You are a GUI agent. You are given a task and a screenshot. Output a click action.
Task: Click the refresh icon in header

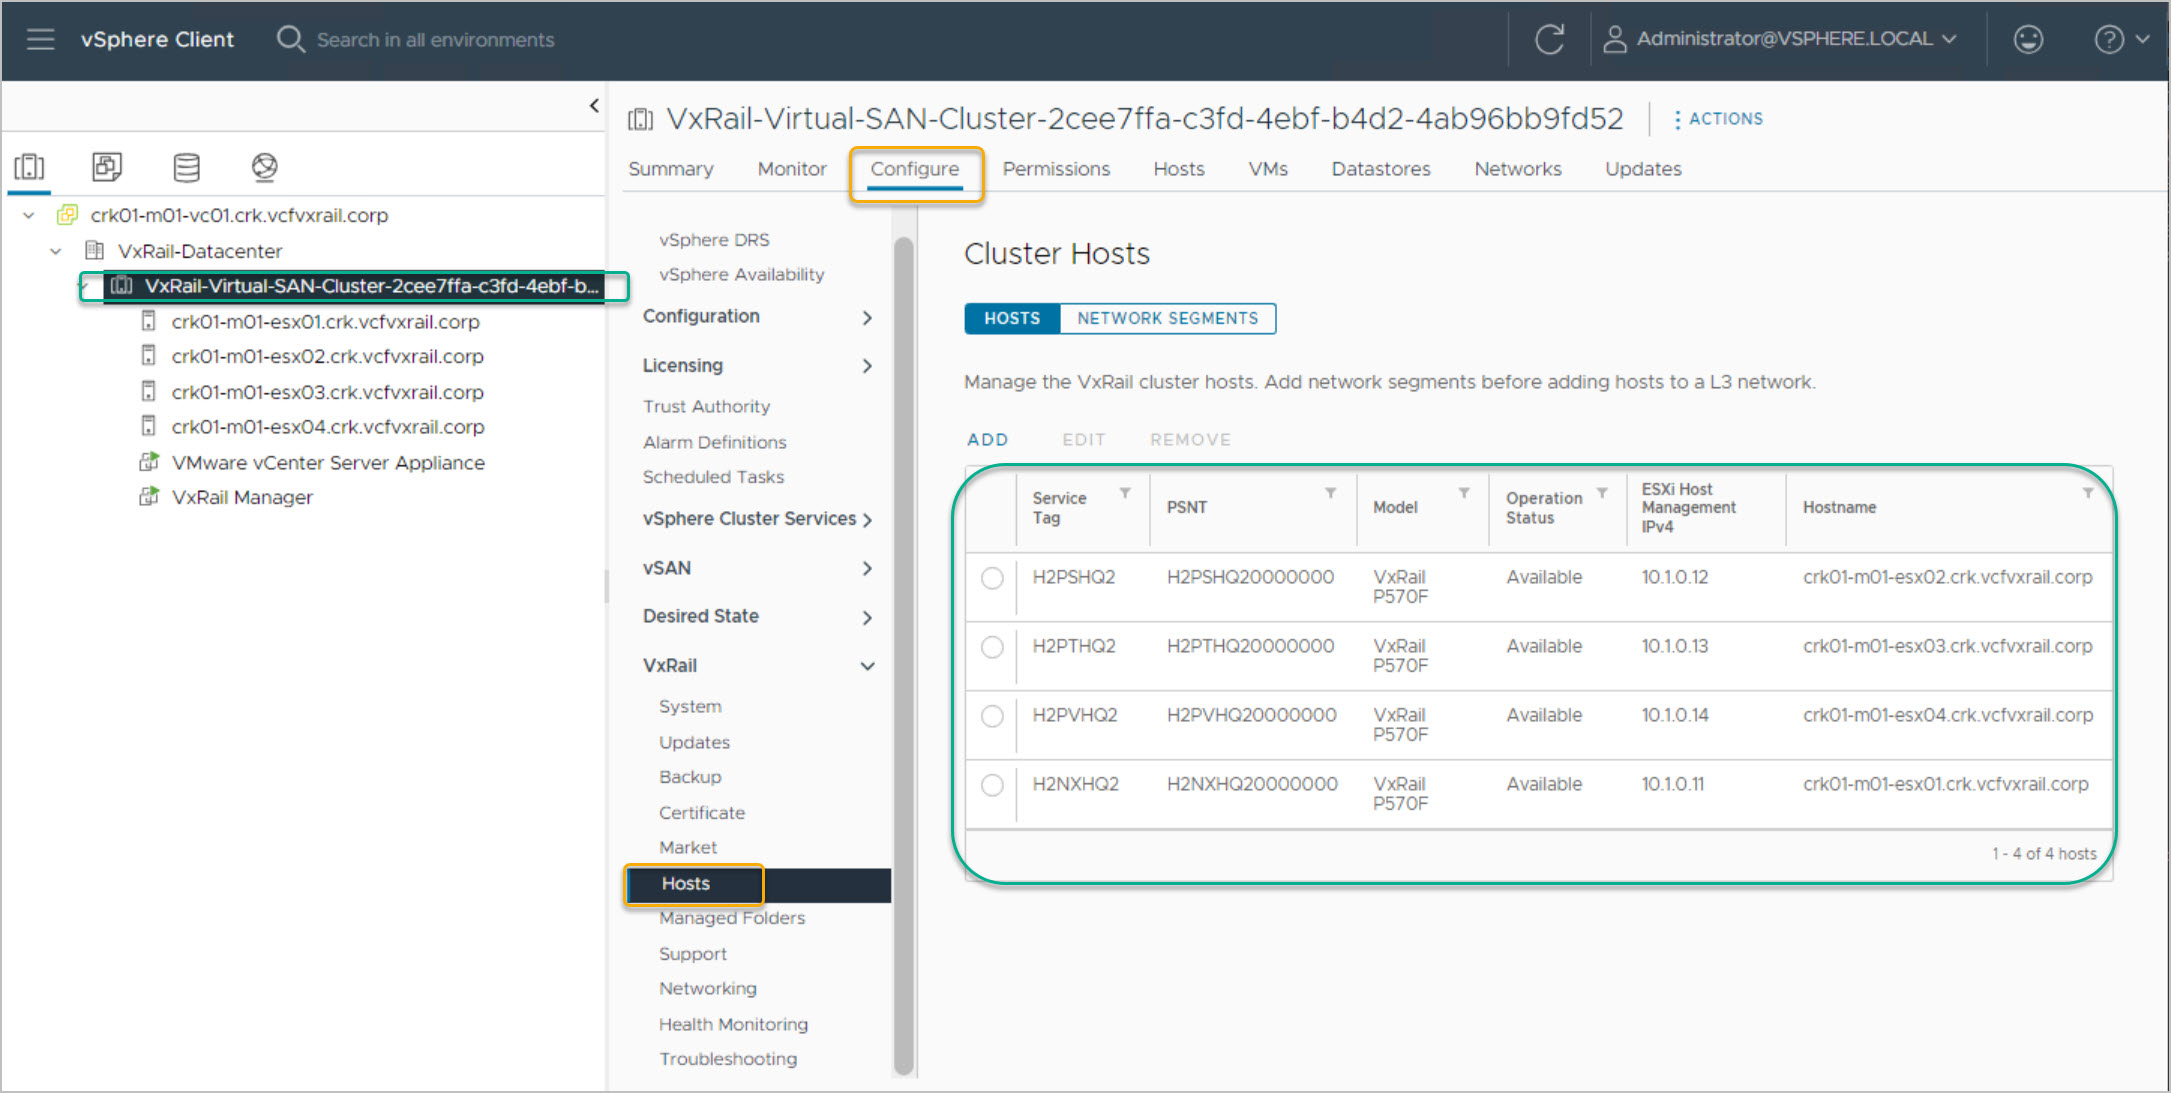click(1549, 39)
